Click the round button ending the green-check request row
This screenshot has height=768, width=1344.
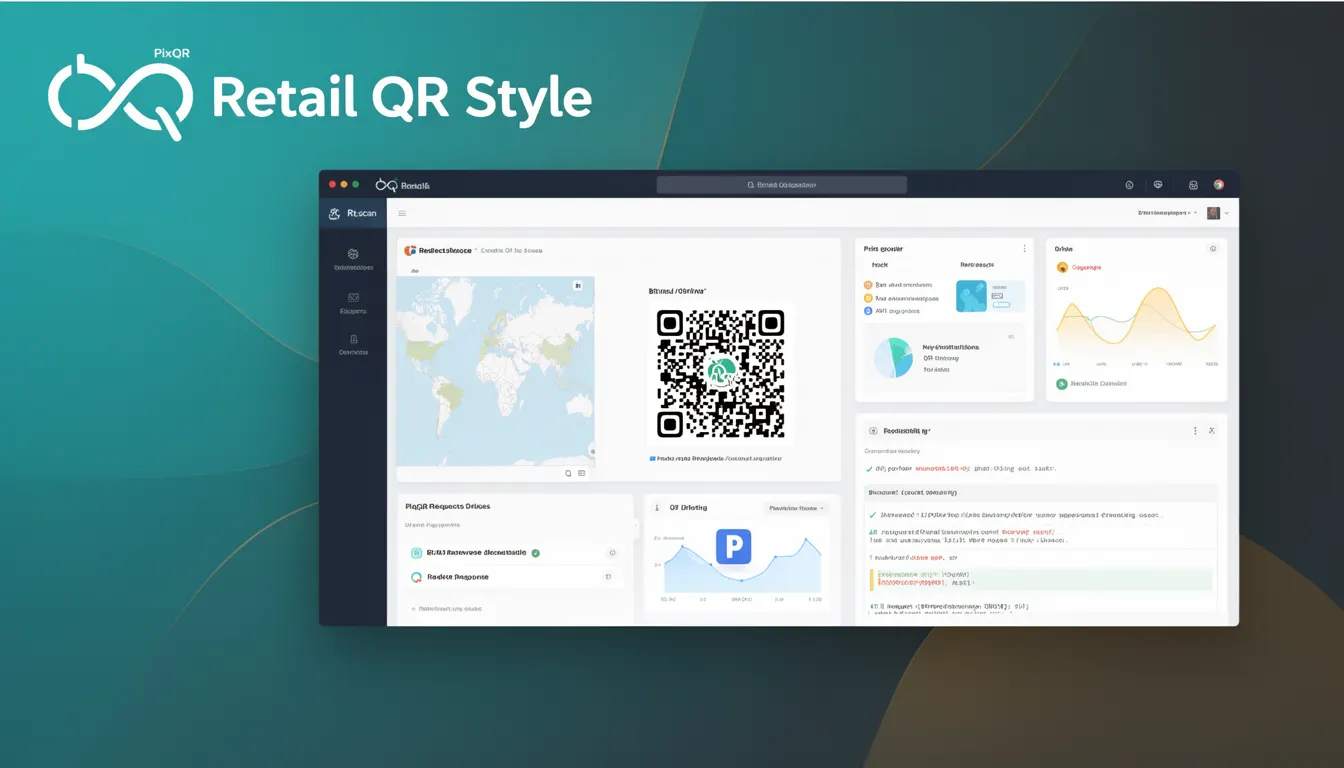tap(612, 552)
